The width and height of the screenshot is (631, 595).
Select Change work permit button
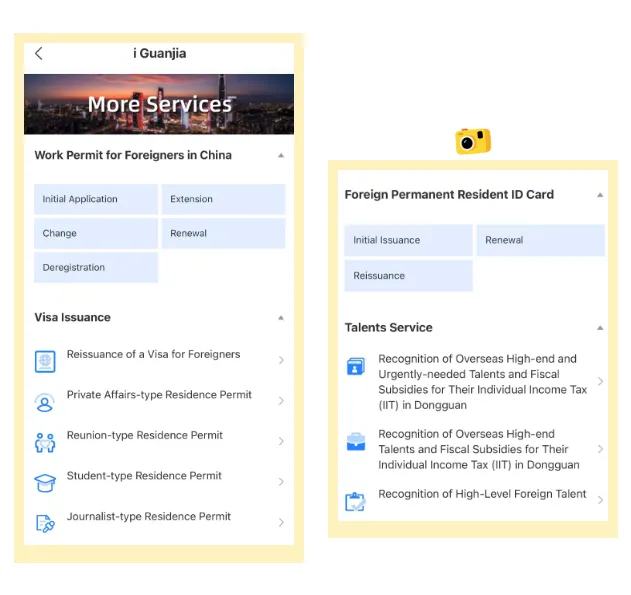pyautogui.click(x=96, y=233)
